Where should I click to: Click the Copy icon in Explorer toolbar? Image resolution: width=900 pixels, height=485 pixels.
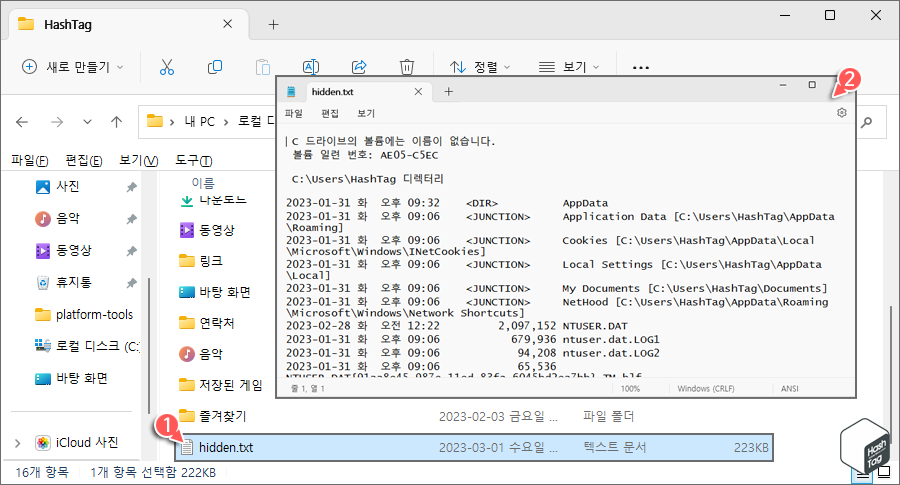[x=215, y=67]
